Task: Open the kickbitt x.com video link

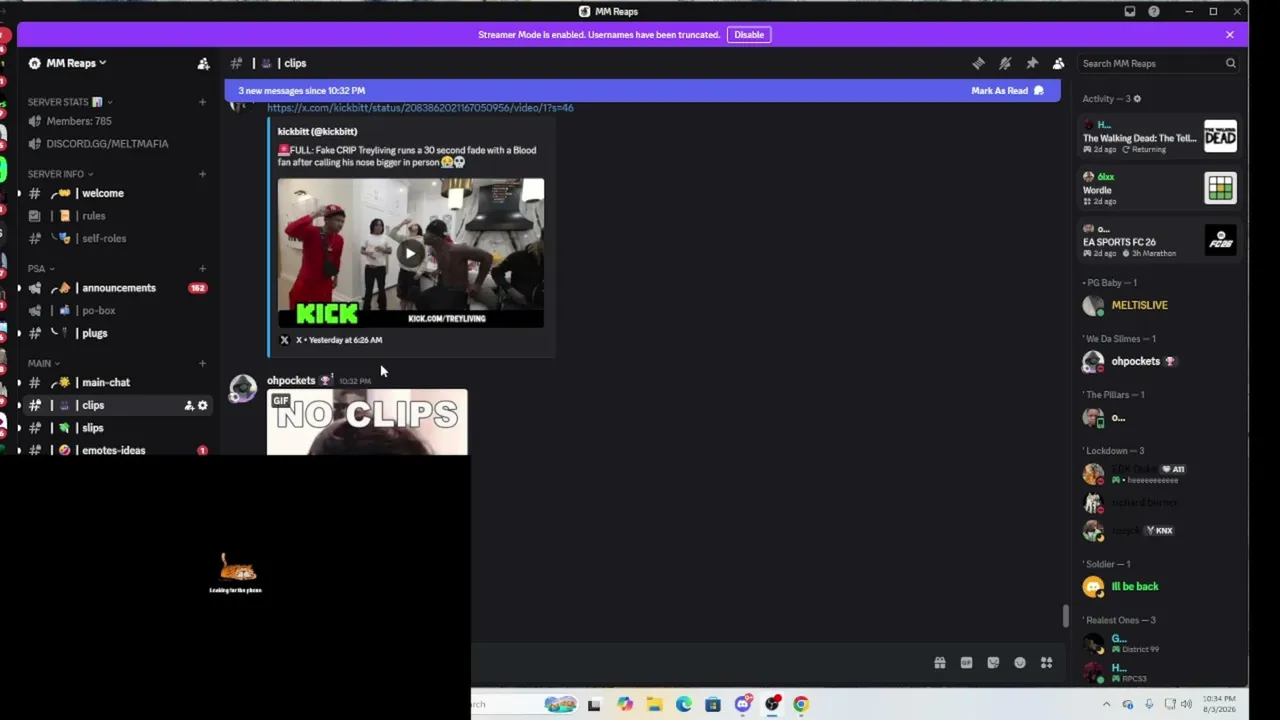Action: 420,107
